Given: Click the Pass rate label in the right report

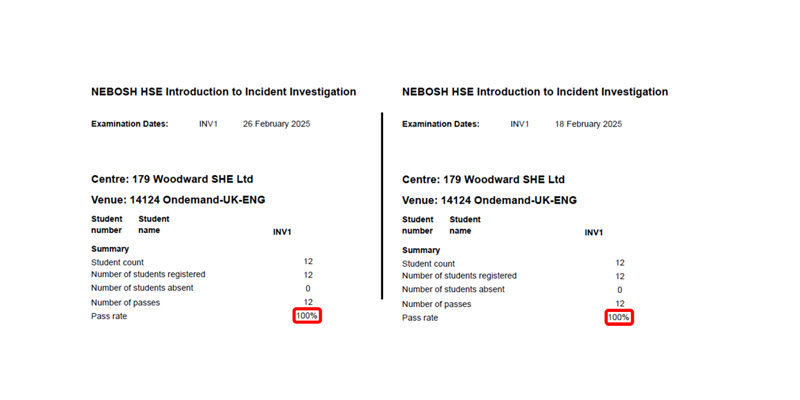Looking at the screenshot, I should 420,317.
